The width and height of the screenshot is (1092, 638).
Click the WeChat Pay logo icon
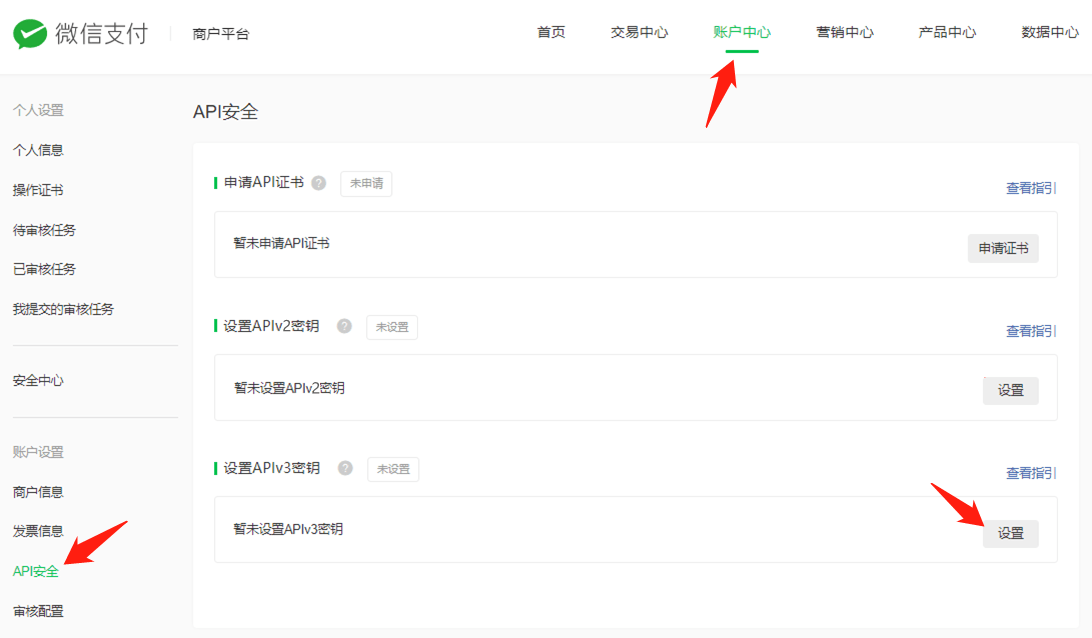[x=31, y=33]
